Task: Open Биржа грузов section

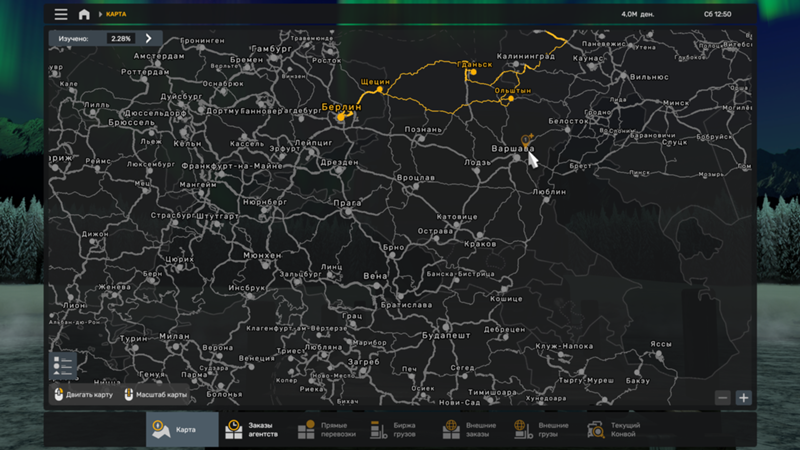Action: 395,429
